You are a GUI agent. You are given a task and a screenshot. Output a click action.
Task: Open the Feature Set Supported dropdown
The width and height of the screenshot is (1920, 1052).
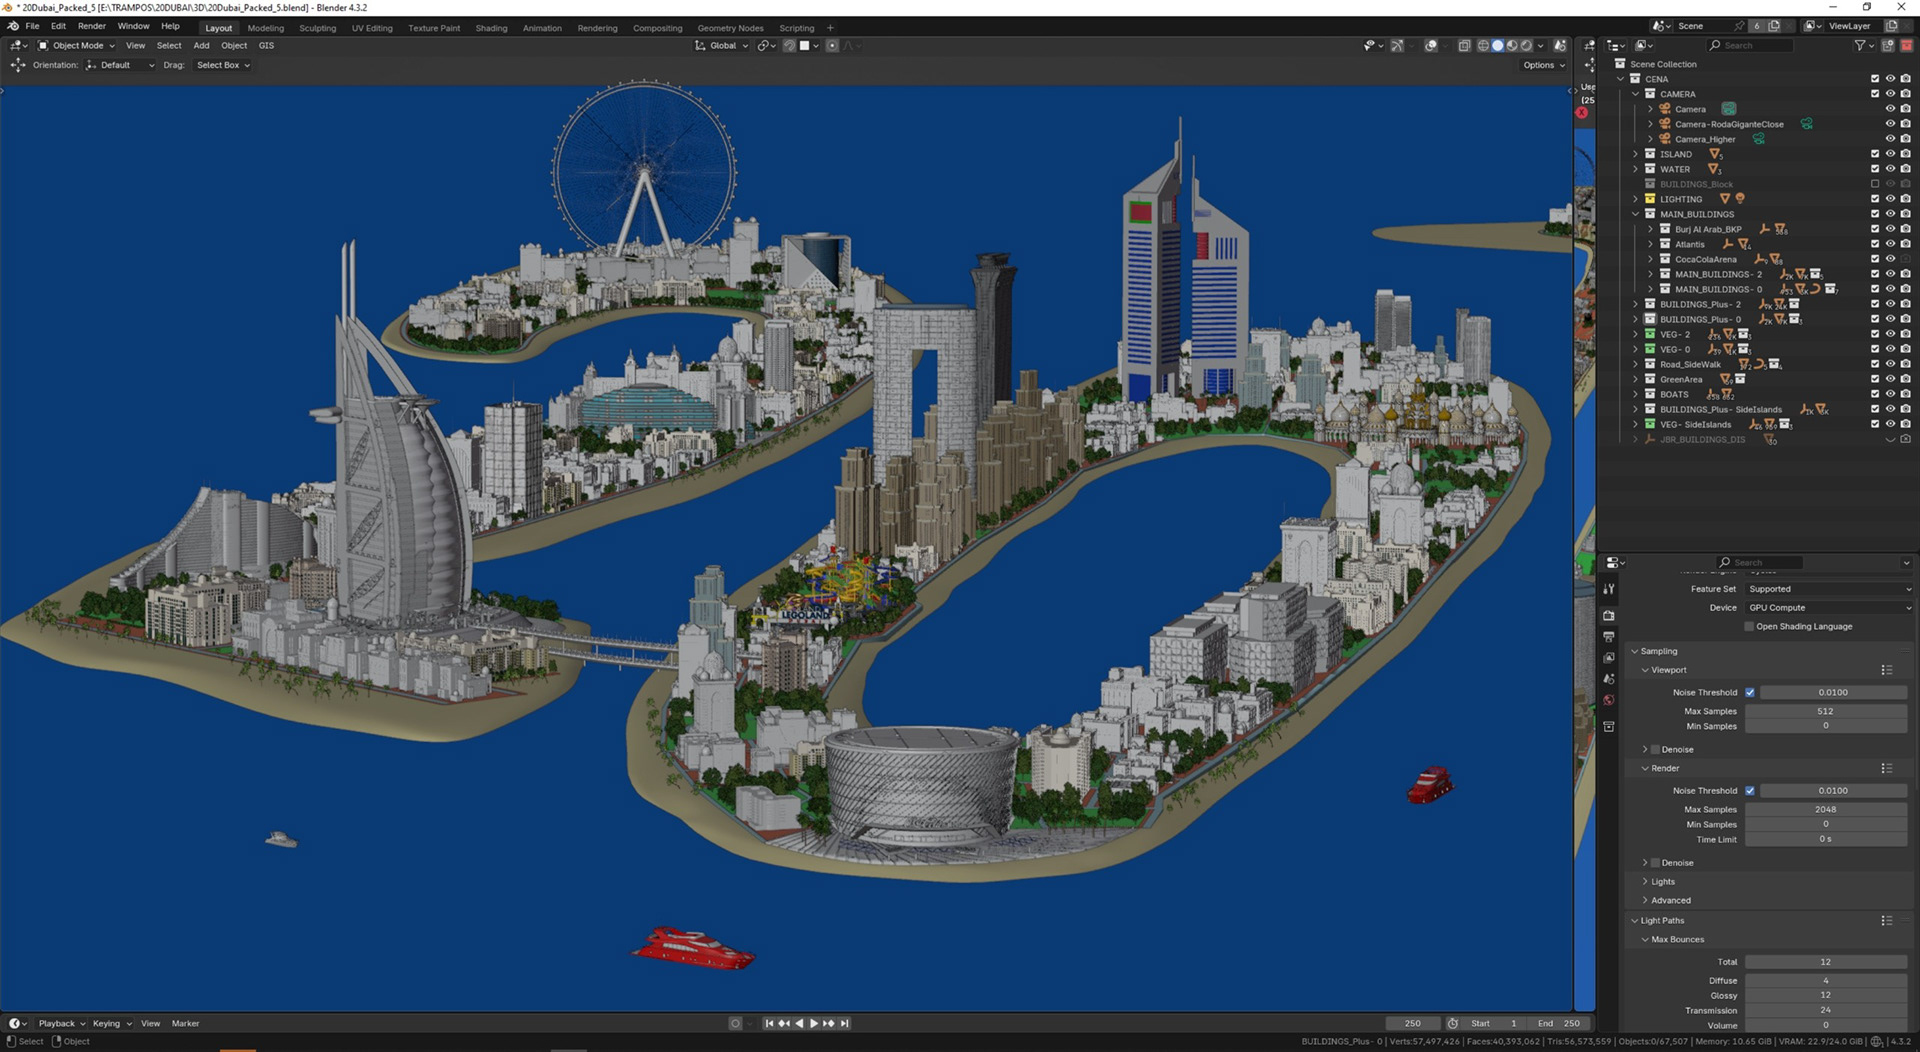[x=1829, y=589]
